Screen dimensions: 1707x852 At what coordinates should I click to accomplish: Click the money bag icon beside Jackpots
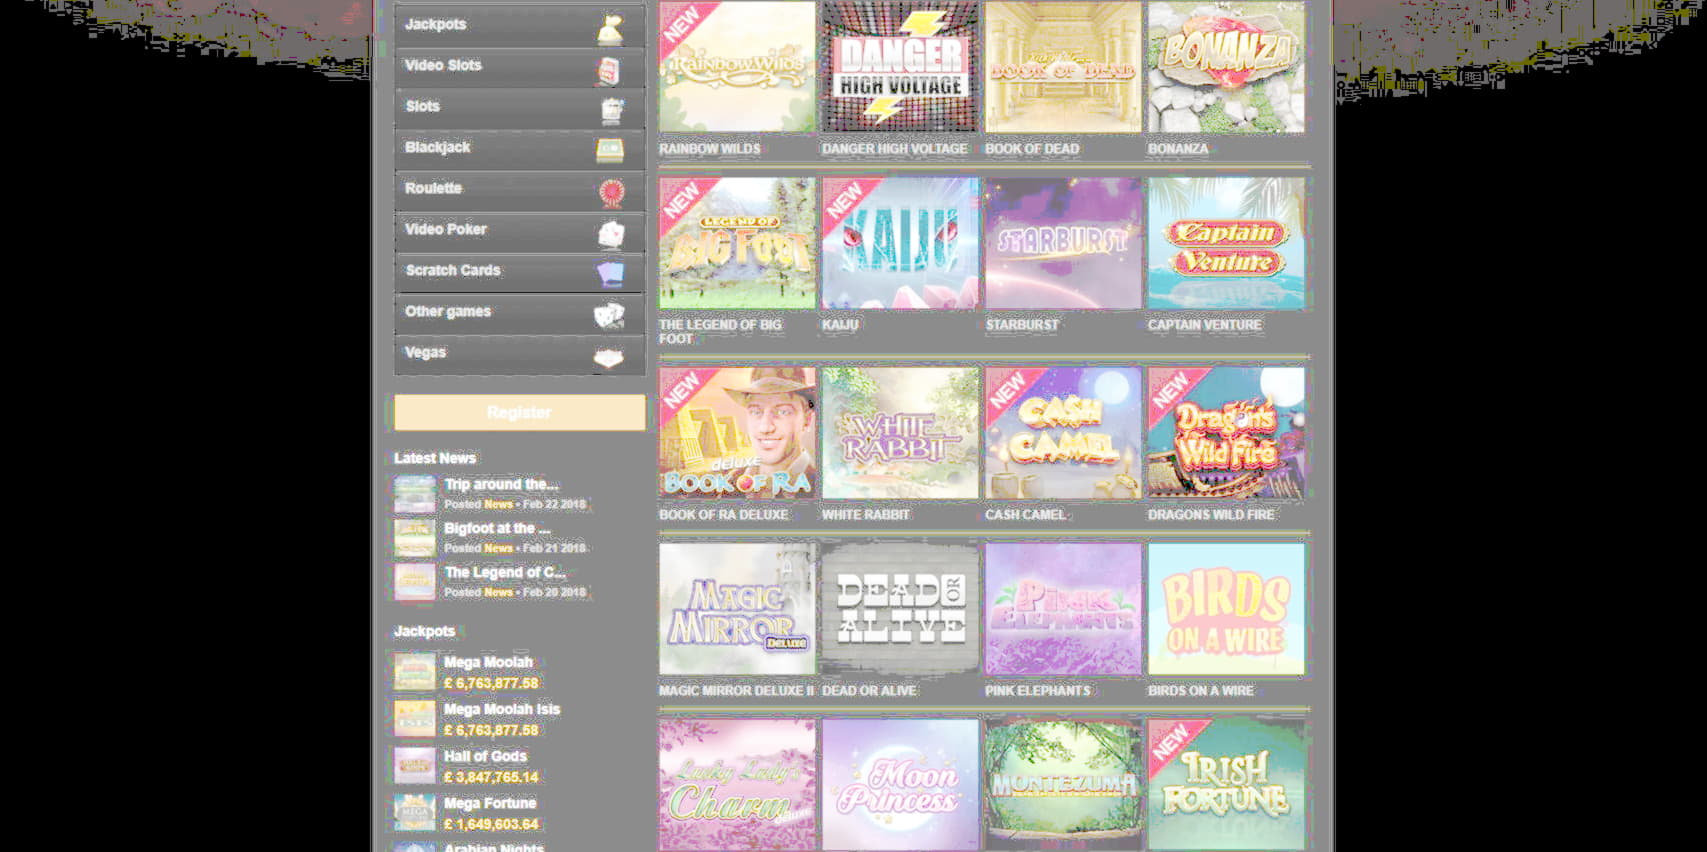pos(610,30)
